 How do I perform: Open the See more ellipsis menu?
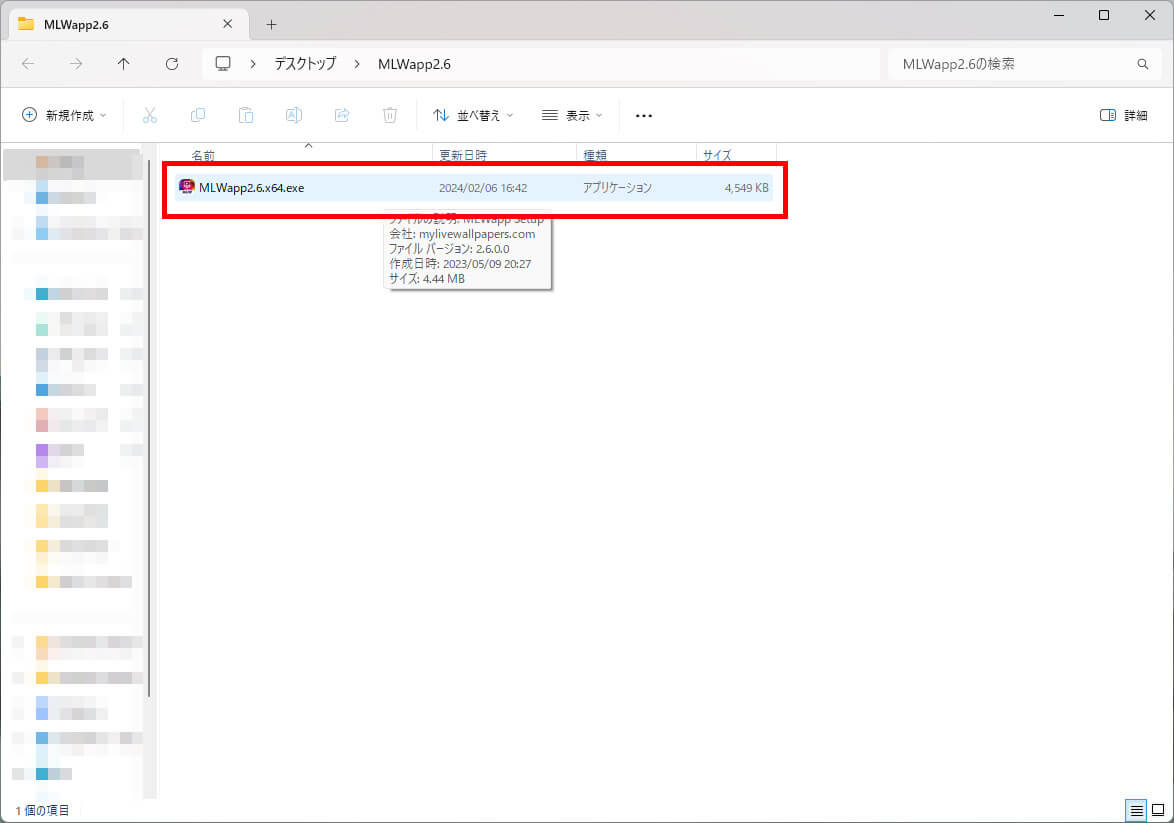click(x=643, y=116)
